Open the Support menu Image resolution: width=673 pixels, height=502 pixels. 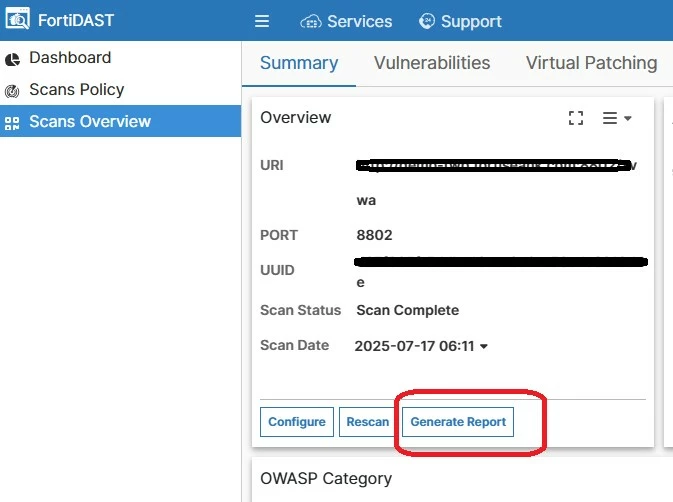460,21
